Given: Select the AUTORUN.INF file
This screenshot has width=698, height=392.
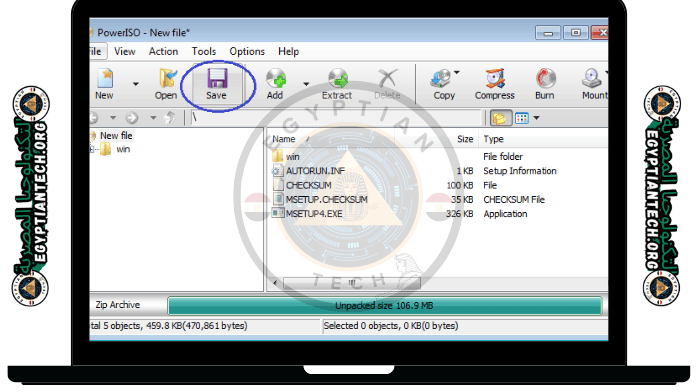Looking at the screenshot, I should 315,171.
